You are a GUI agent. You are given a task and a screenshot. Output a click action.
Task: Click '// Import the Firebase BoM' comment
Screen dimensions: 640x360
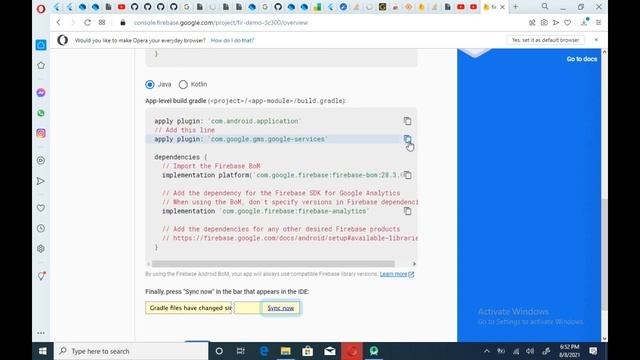pyautogui.click(x=211, y=166)
